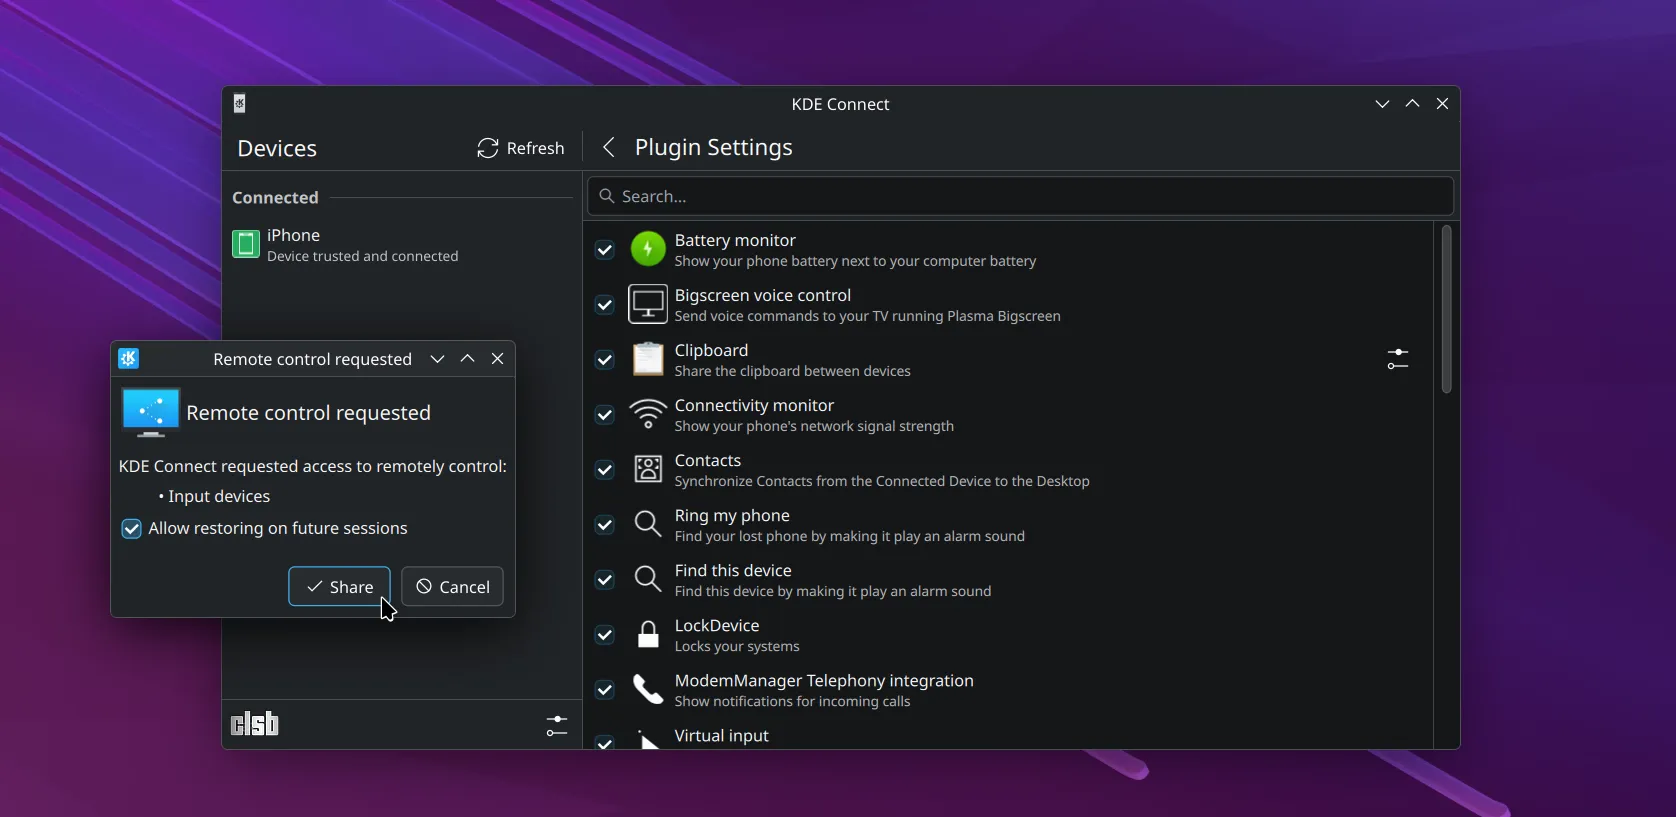Uncheck Allow restoring on future sessions
Image resolution: width=1676 pixels, height=817 pixels.
pos(132,529)
